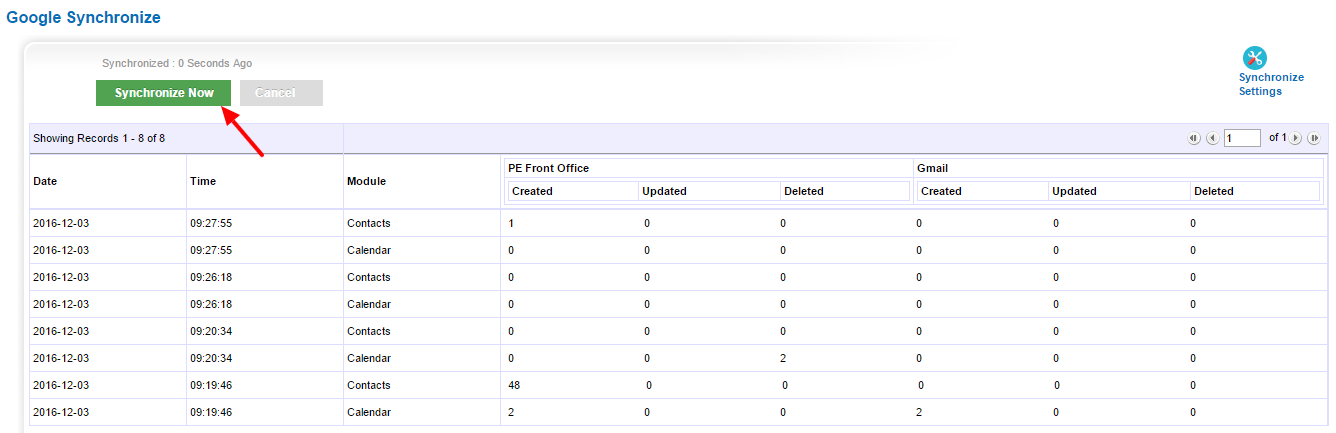Go to last page of records
The height and width of the screenshot is (433, 1336).
tap(1314, 138)
